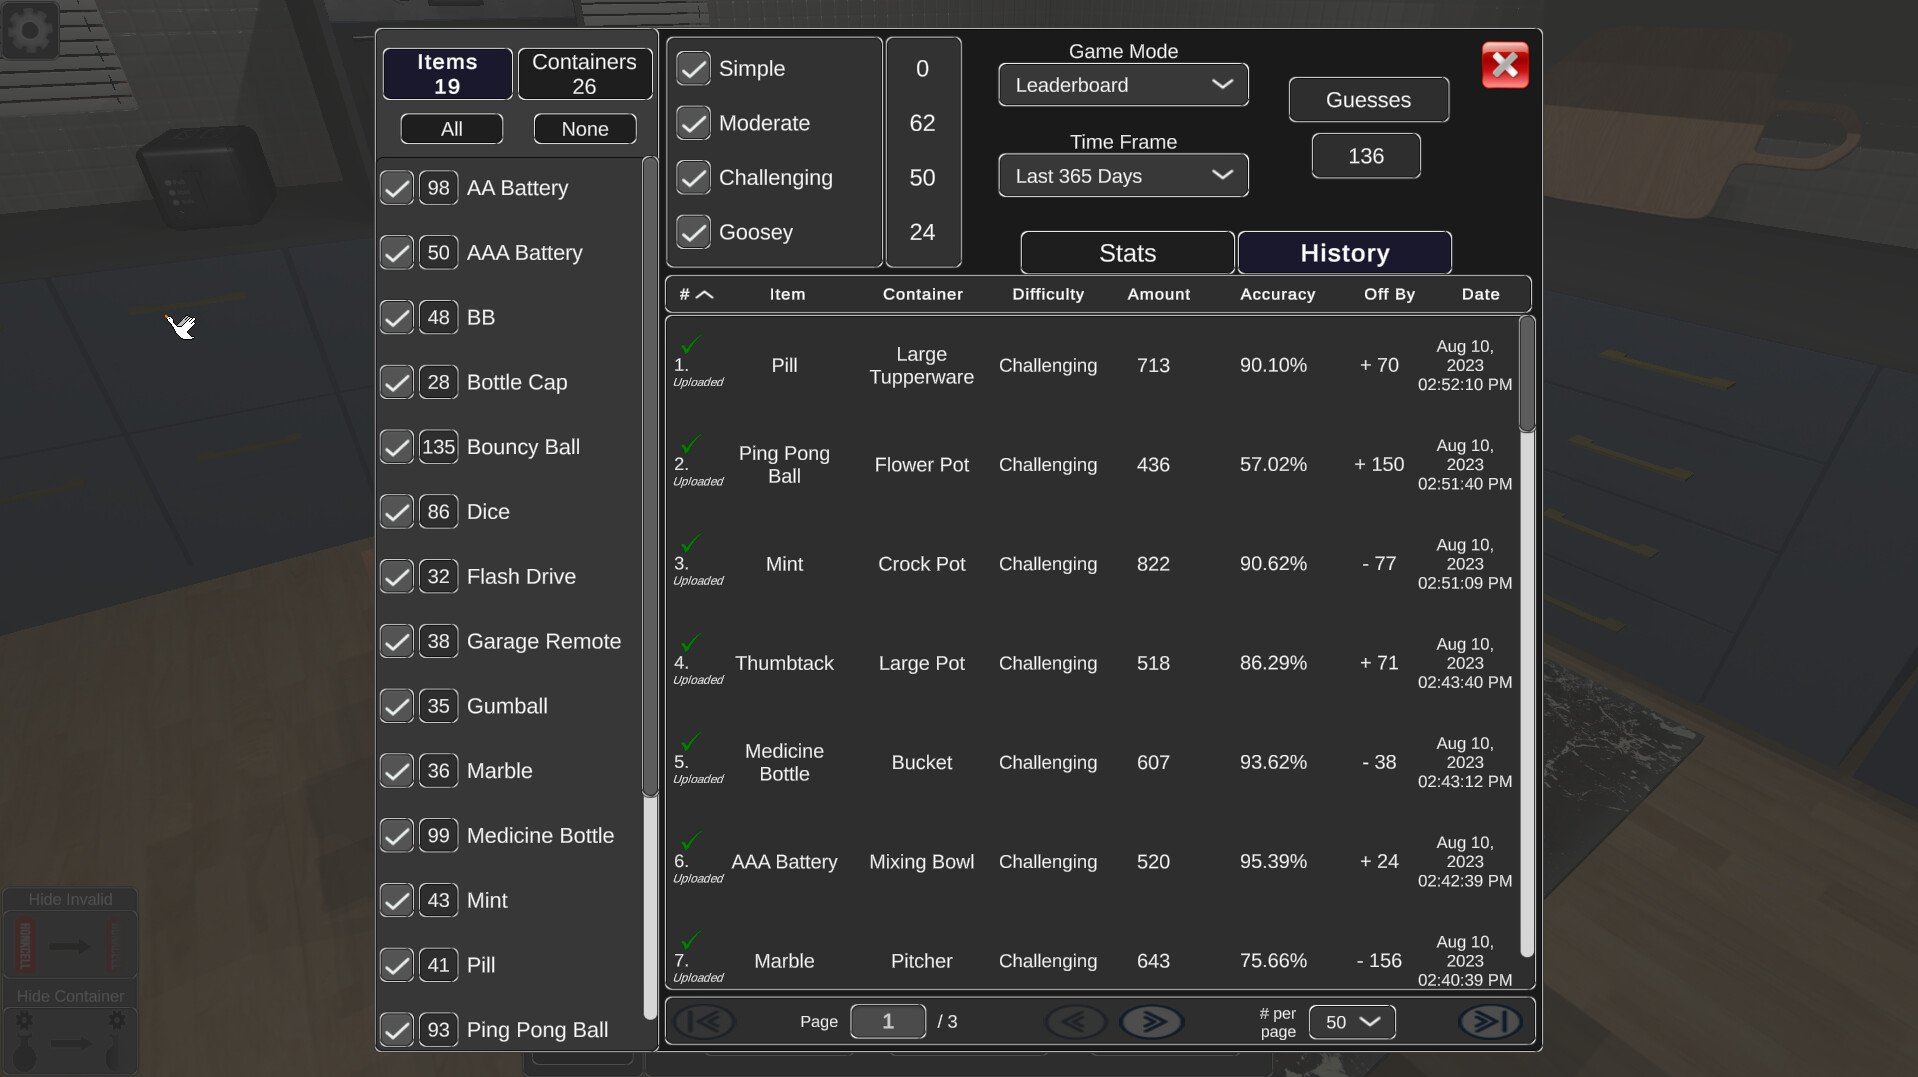The width and height of the screenshot is (1918, 1077).
Task: Switch to the Stats tab
Action: coord(1127,252)
